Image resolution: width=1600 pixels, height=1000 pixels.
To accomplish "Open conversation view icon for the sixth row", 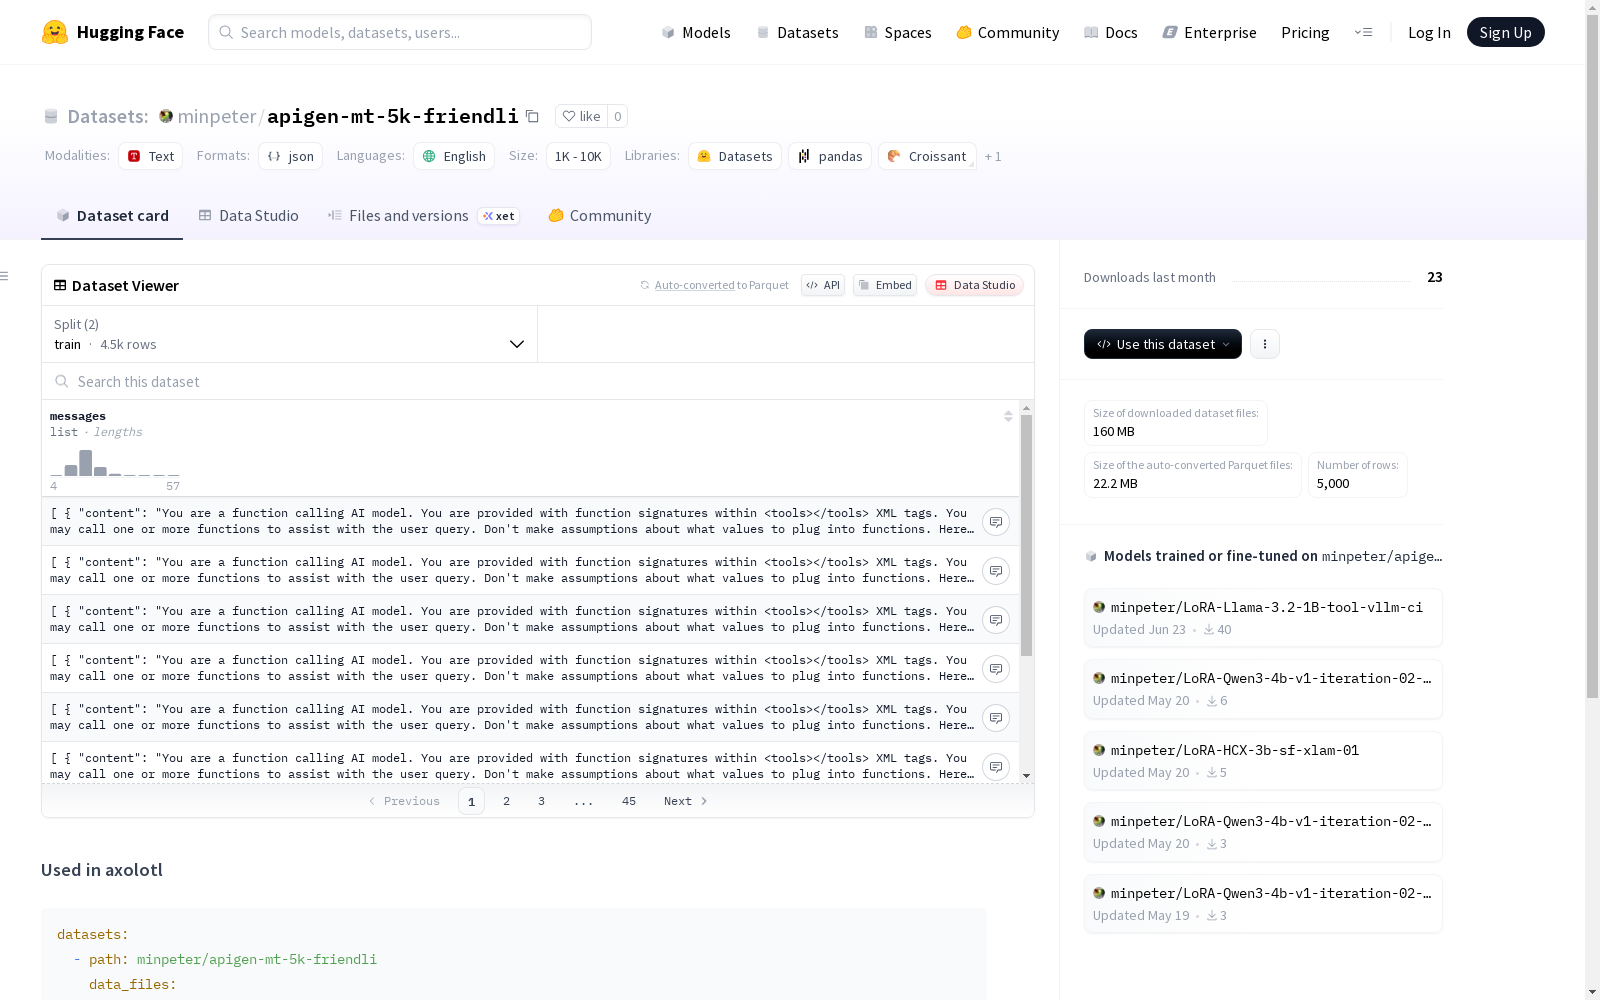I will tap(996, 767).
